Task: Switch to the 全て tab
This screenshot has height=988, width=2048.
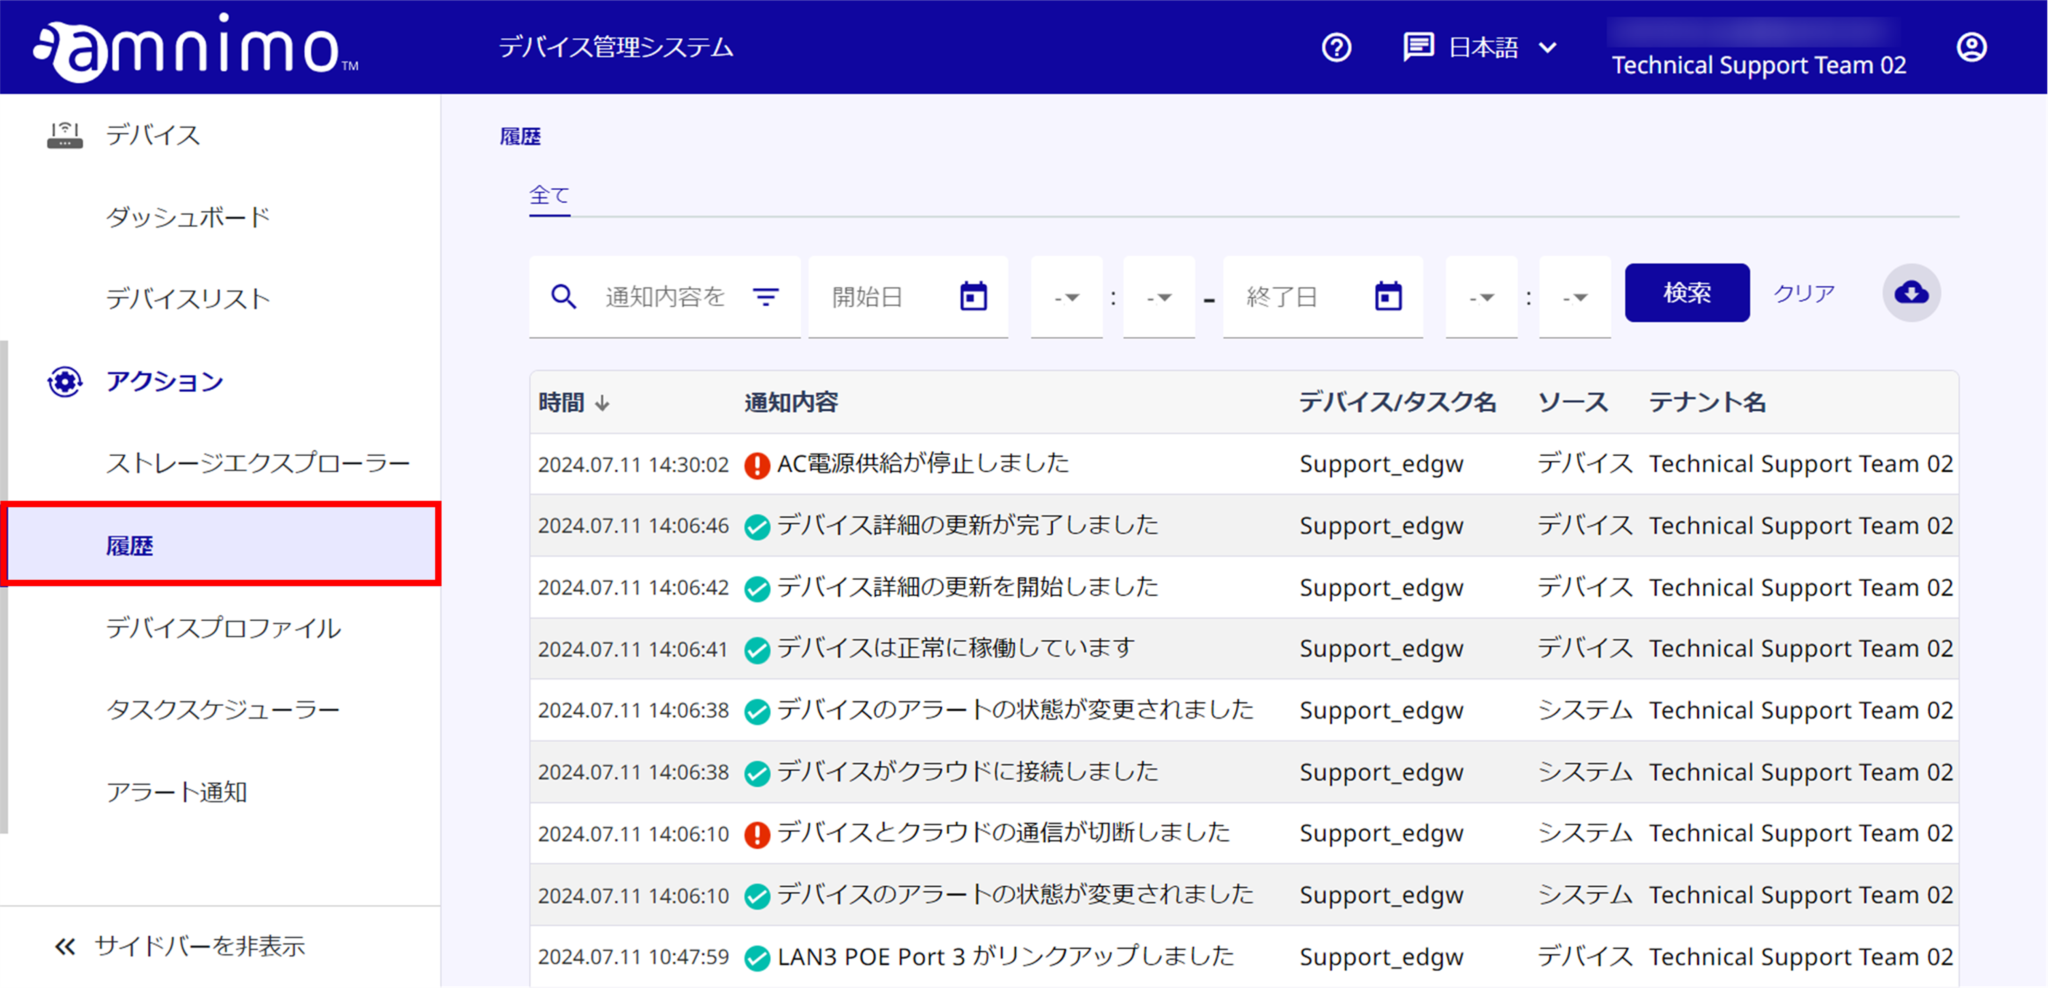Action: [549, 194]
